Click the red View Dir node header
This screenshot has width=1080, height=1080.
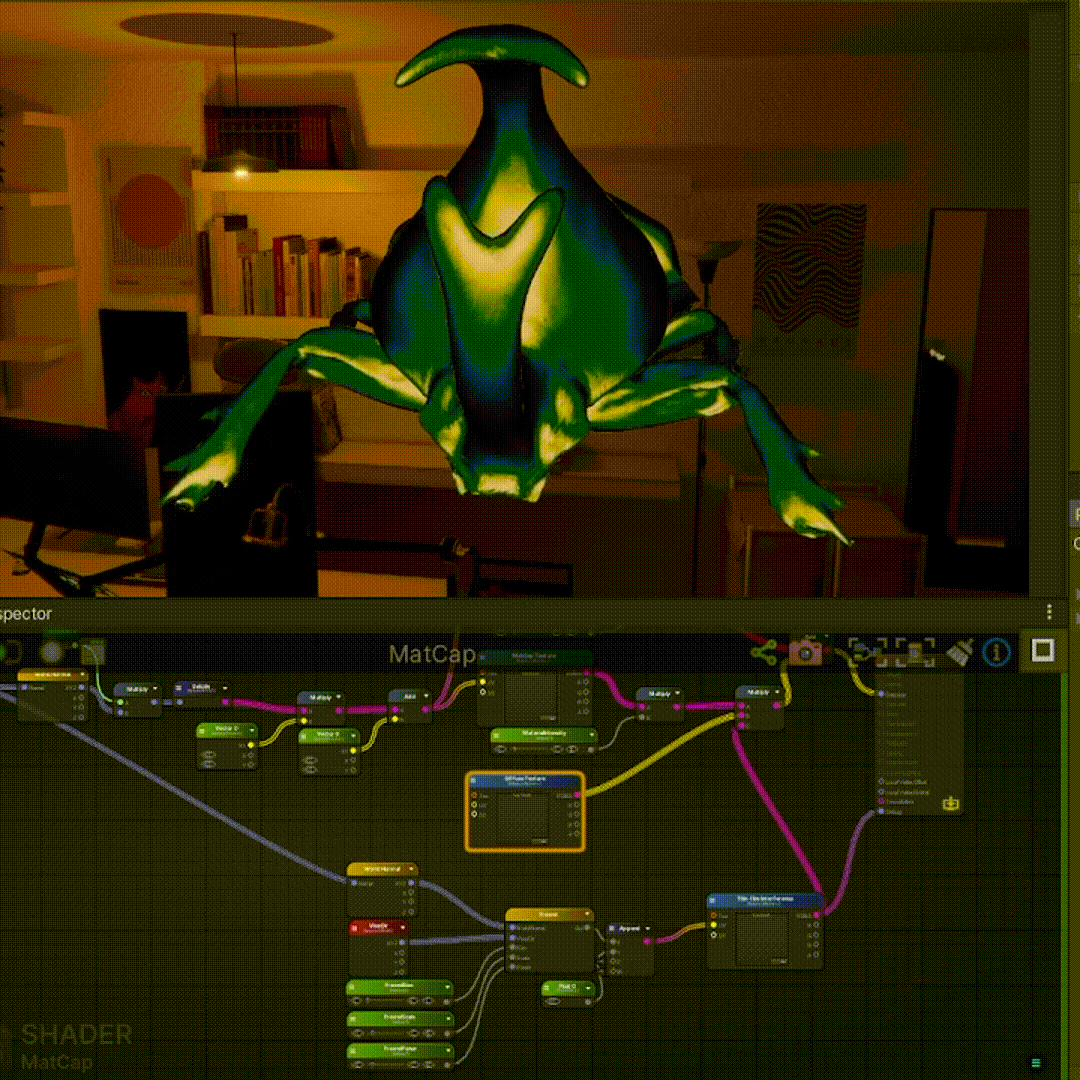[378, 927]
